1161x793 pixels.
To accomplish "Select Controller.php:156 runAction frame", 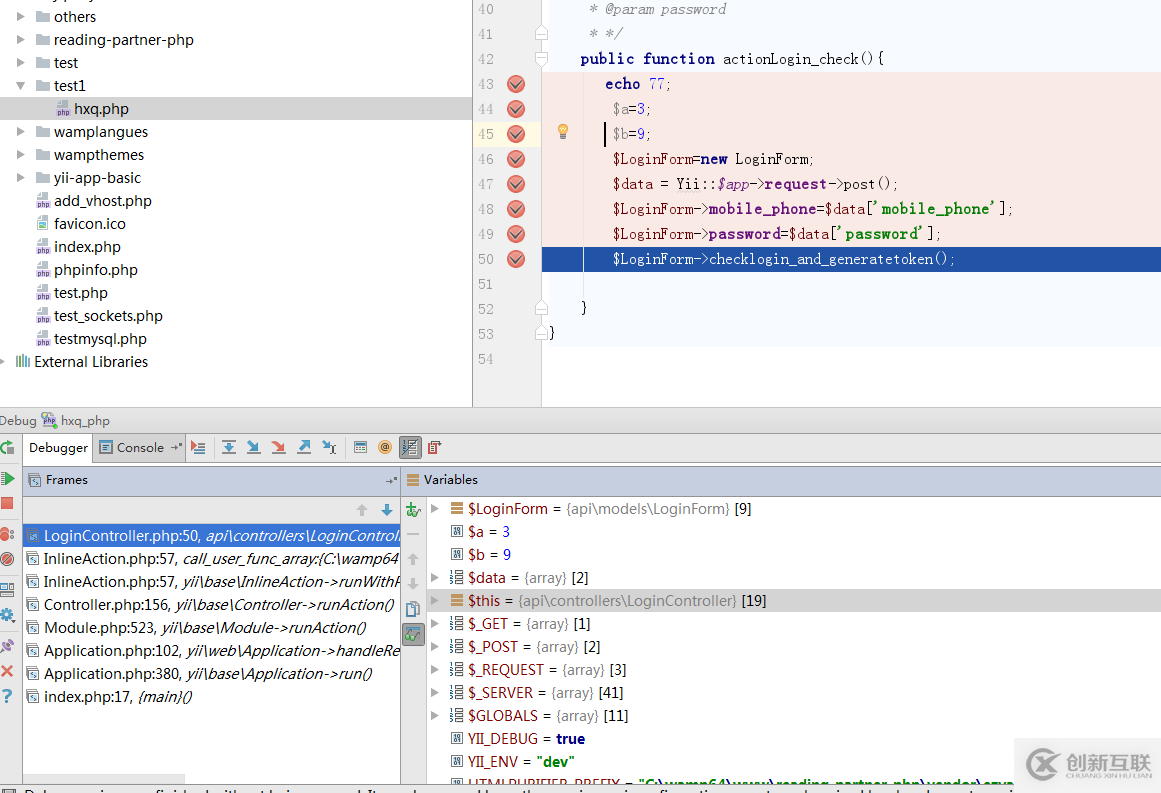I will click(x=212, y=604).
